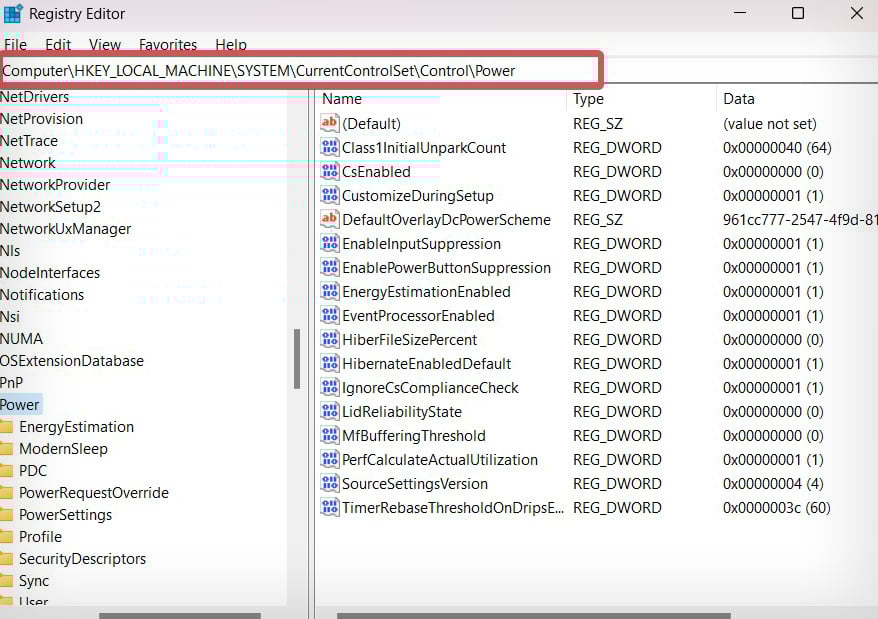The width and height of the screenshot is (878, 619).
Task: Click the PDC folder icon
Action: [x=7, y=471]
